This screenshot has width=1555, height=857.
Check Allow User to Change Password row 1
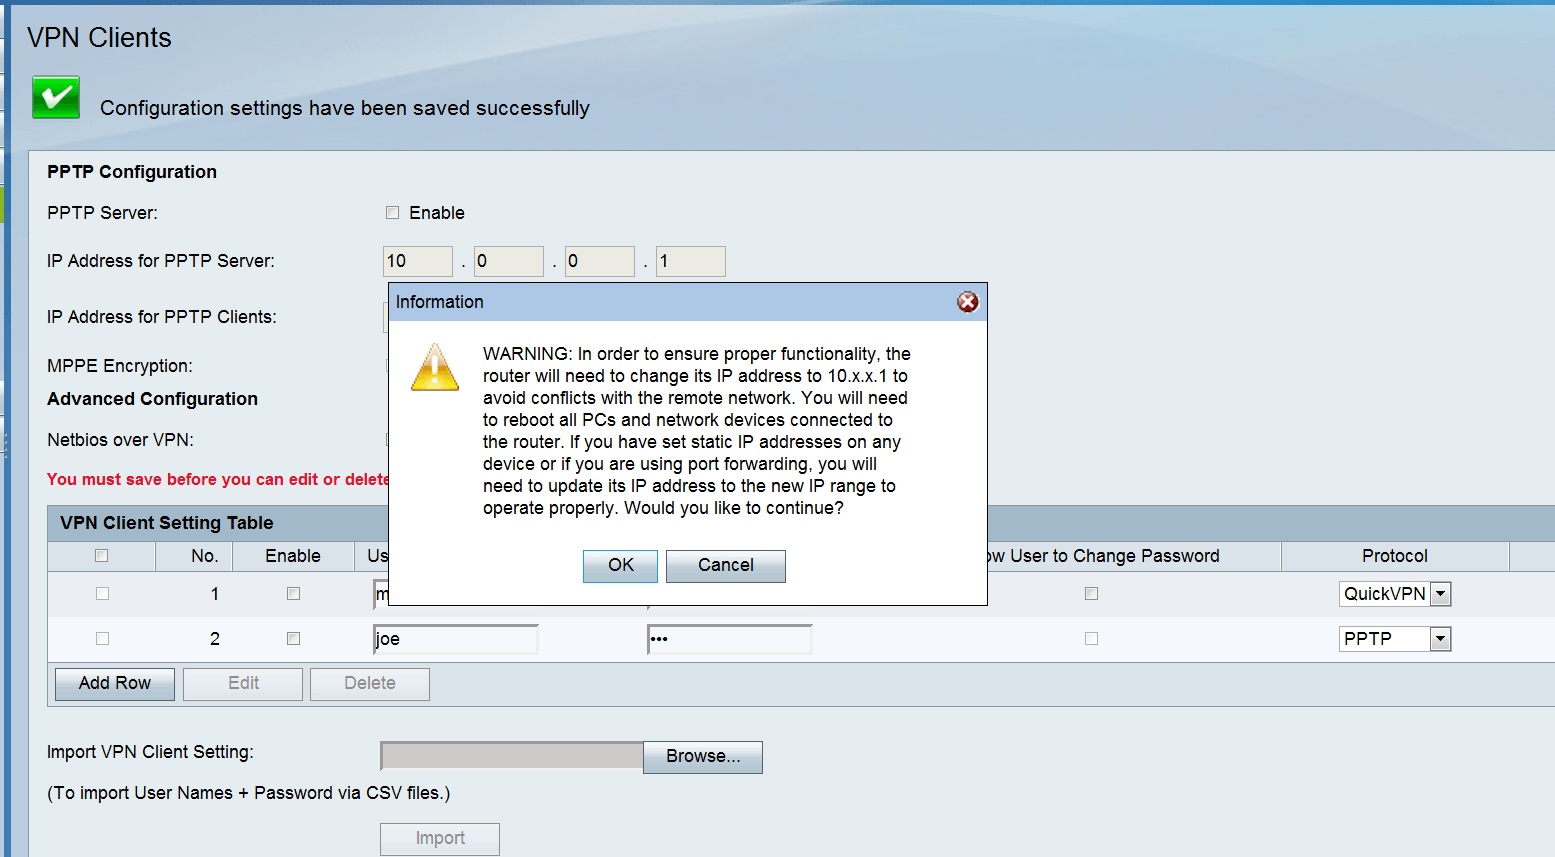(1091, 594)
